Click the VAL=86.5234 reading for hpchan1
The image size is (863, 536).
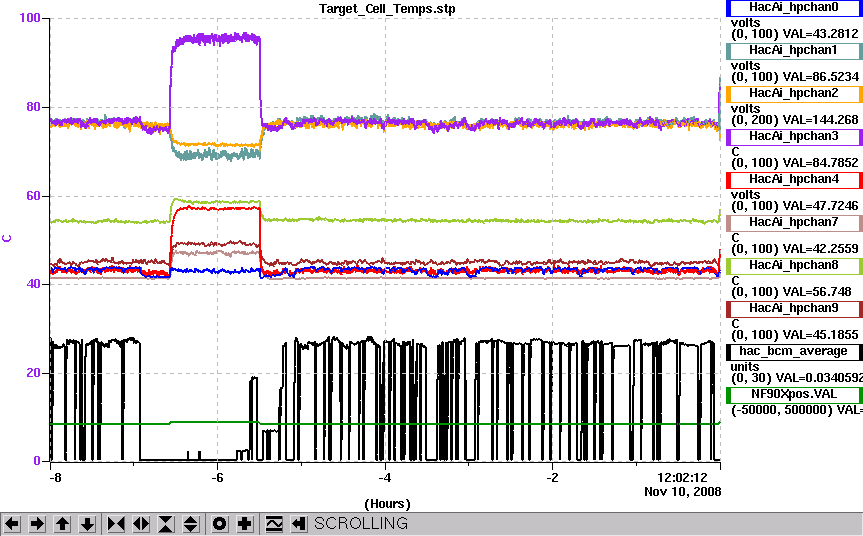coord(820,77)
